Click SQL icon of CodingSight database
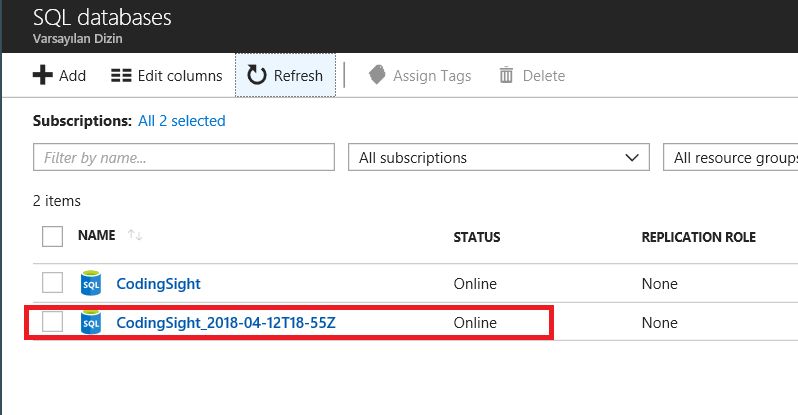Screen dimensions: 798x415 pyautogui.click(x=91, y=283)
